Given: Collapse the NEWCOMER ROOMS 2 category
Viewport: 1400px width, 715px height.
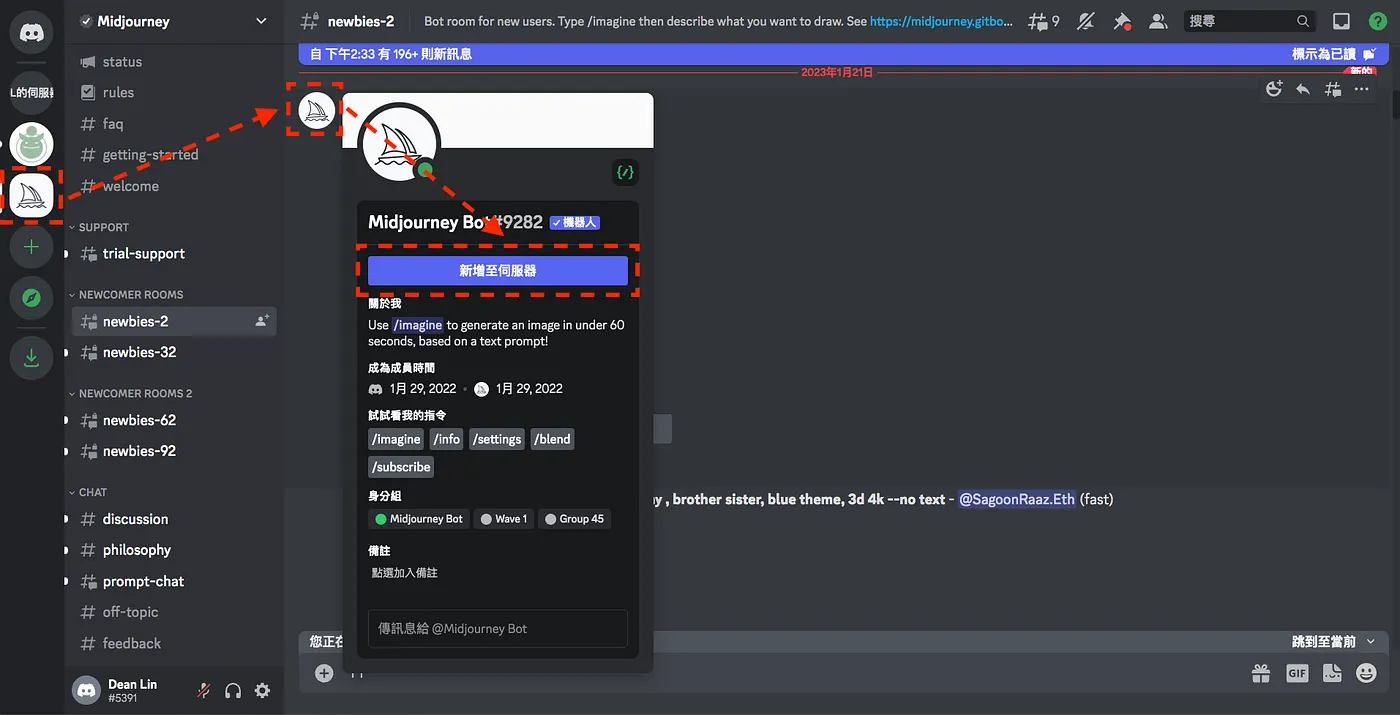Looking at the screenshot, I should [x=131, y=393].
